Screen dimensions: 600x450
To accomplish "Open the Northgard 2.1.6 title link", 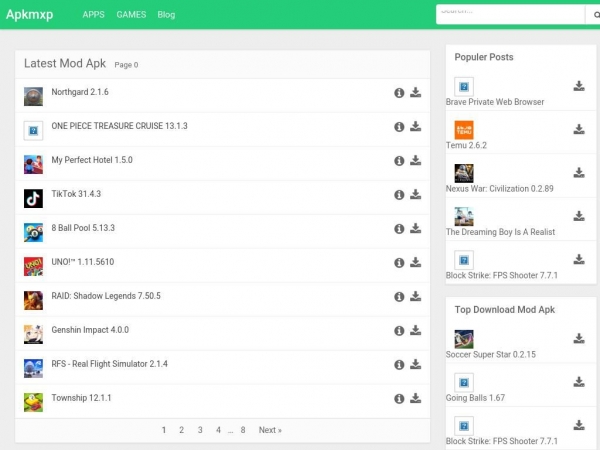I will pos(80,92).
